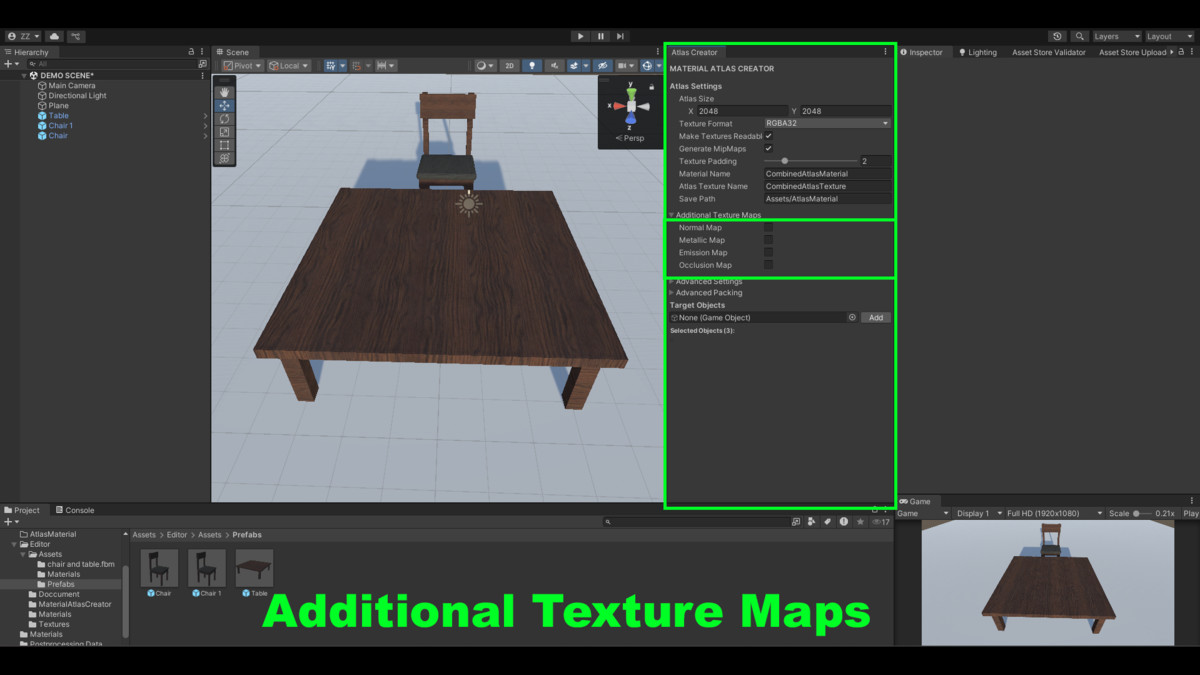Image resolution: width=1200 pixels, height=675 pixels.
Task: Select the Rect tool in Scene toolbar
Action: click(x=224, y=145)
